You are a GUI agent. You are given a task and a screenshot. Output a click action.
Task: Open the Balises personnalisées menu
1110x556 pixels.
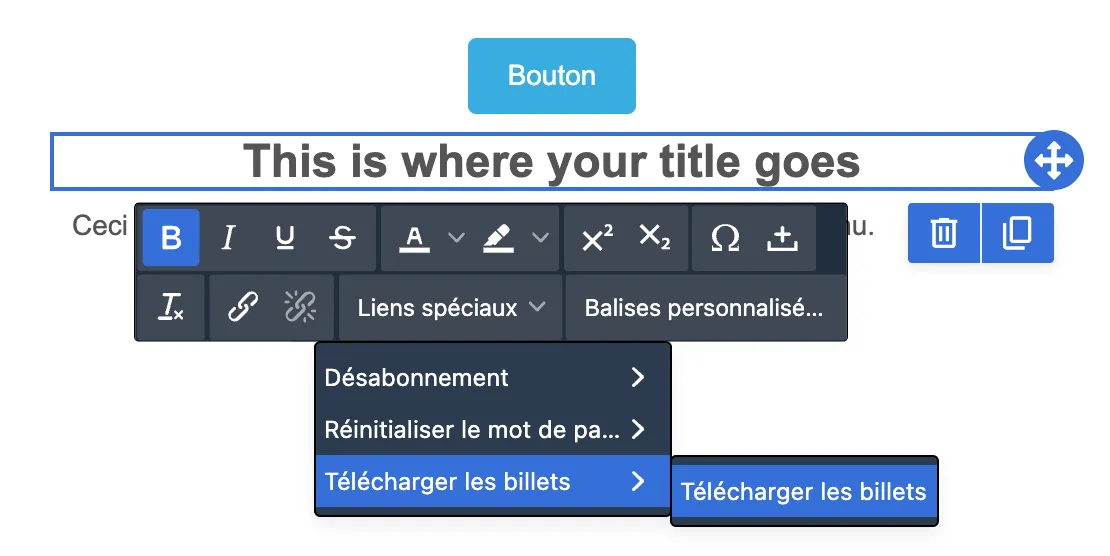[704, 308]
